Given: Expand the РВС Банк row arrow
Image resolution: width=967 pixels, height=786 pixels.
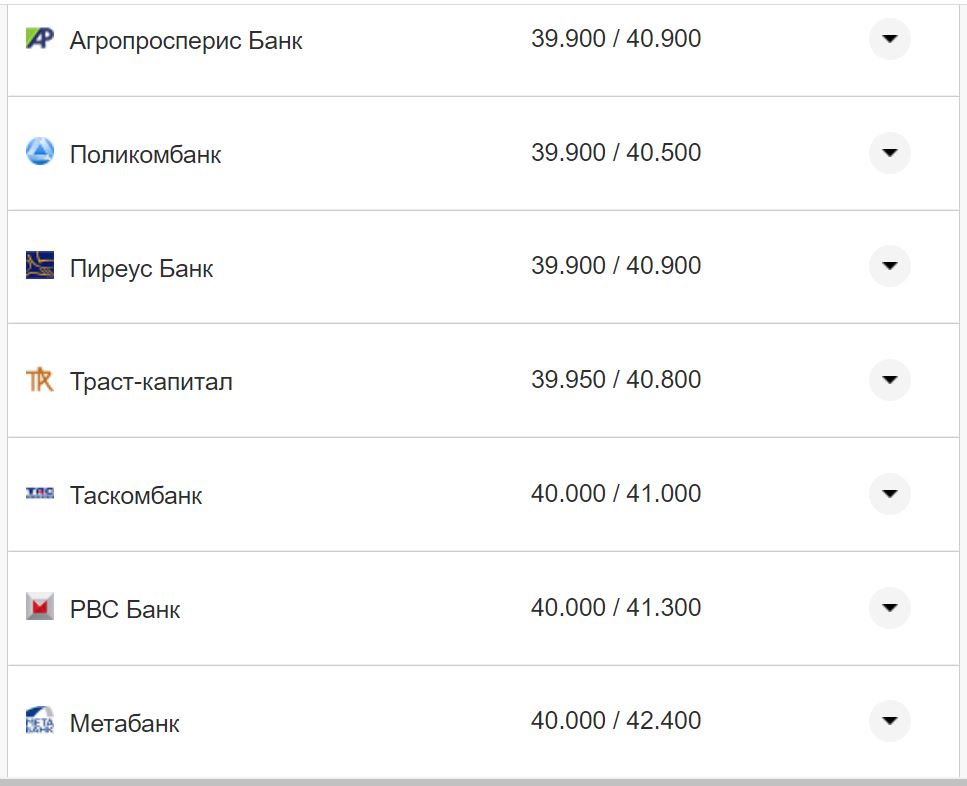Looking at the screenshot, I should (x=889, y=607).
